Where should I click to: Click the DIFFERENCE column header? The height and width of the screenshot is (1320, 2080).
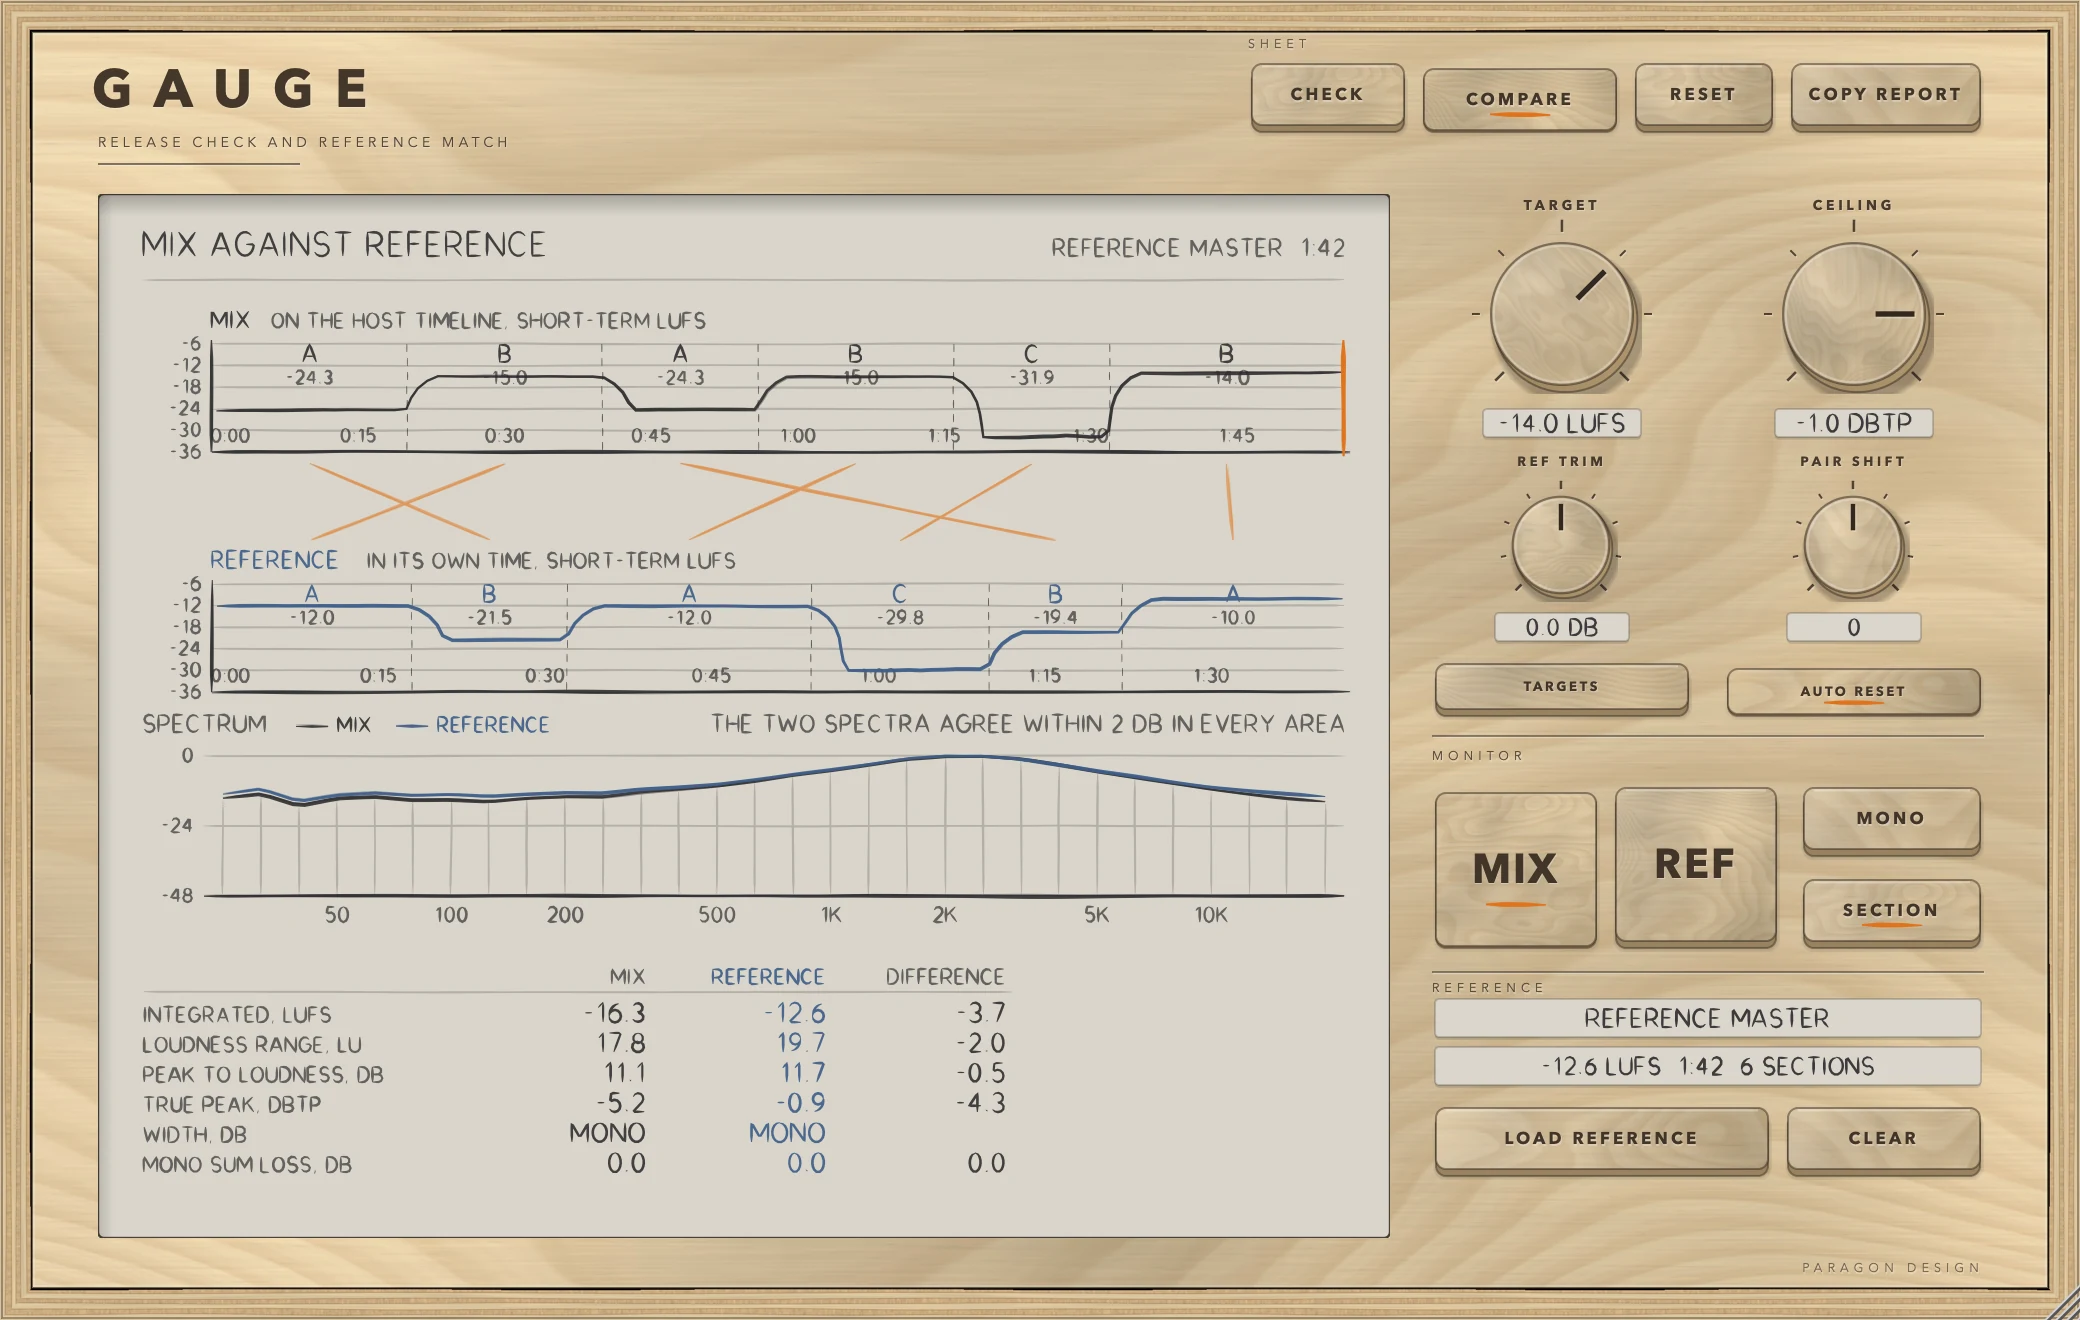tap(944, 977)
